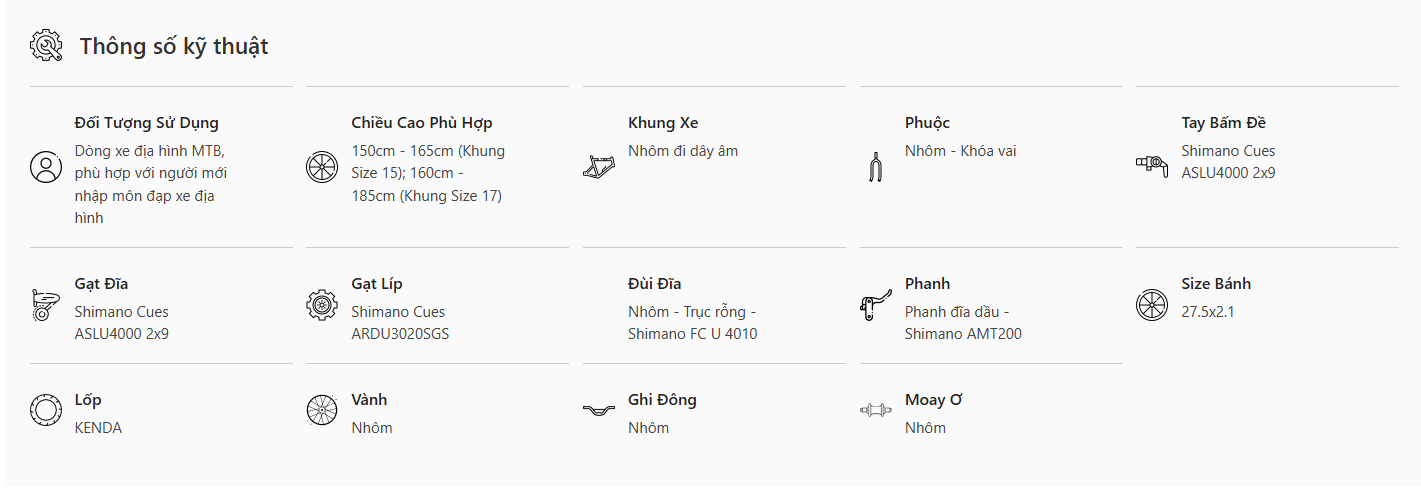1421x494 pixels.
Task: Click the hub icon for Moay Ơ
Action: [876, 410]
